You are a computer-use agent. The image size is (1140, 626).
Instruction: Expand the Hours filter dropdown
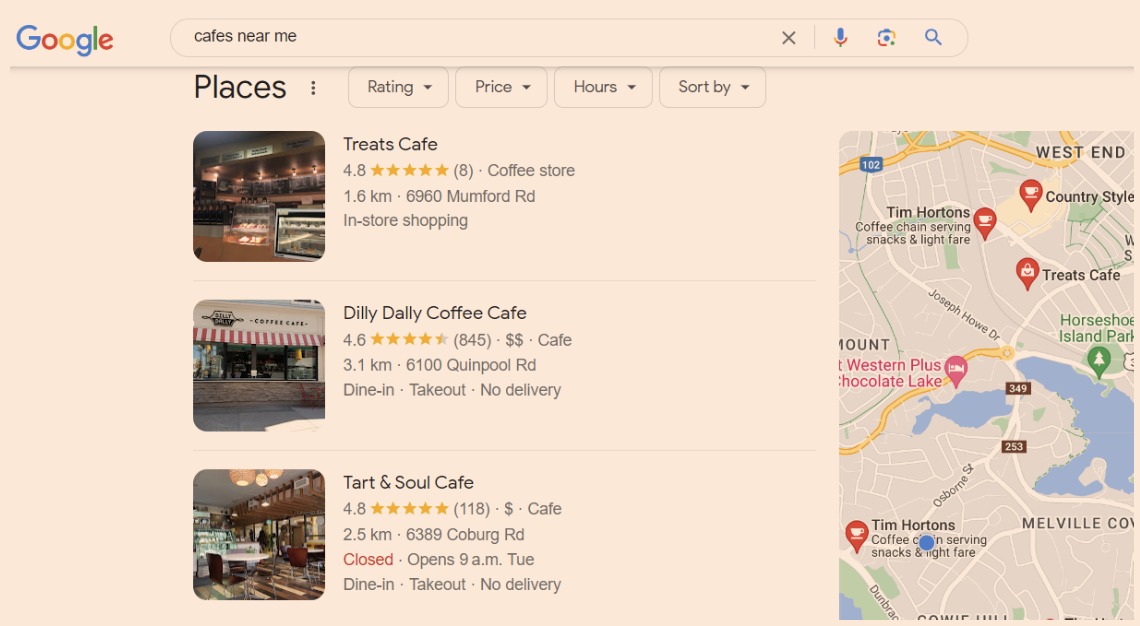tap(603, 87)
